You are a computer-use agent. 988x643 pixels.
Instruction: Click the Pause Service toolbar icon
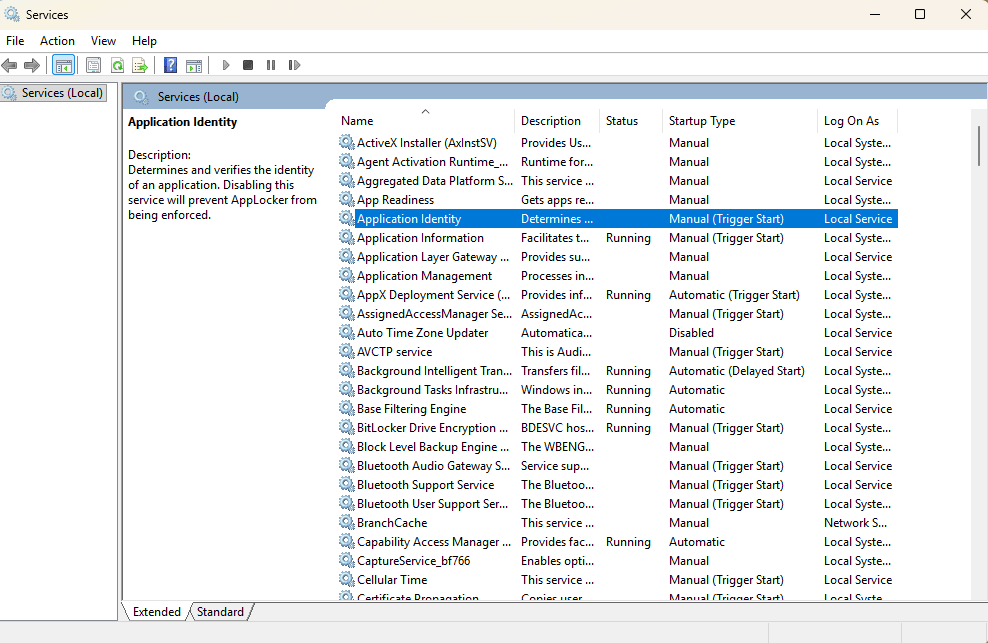[271, 65]
